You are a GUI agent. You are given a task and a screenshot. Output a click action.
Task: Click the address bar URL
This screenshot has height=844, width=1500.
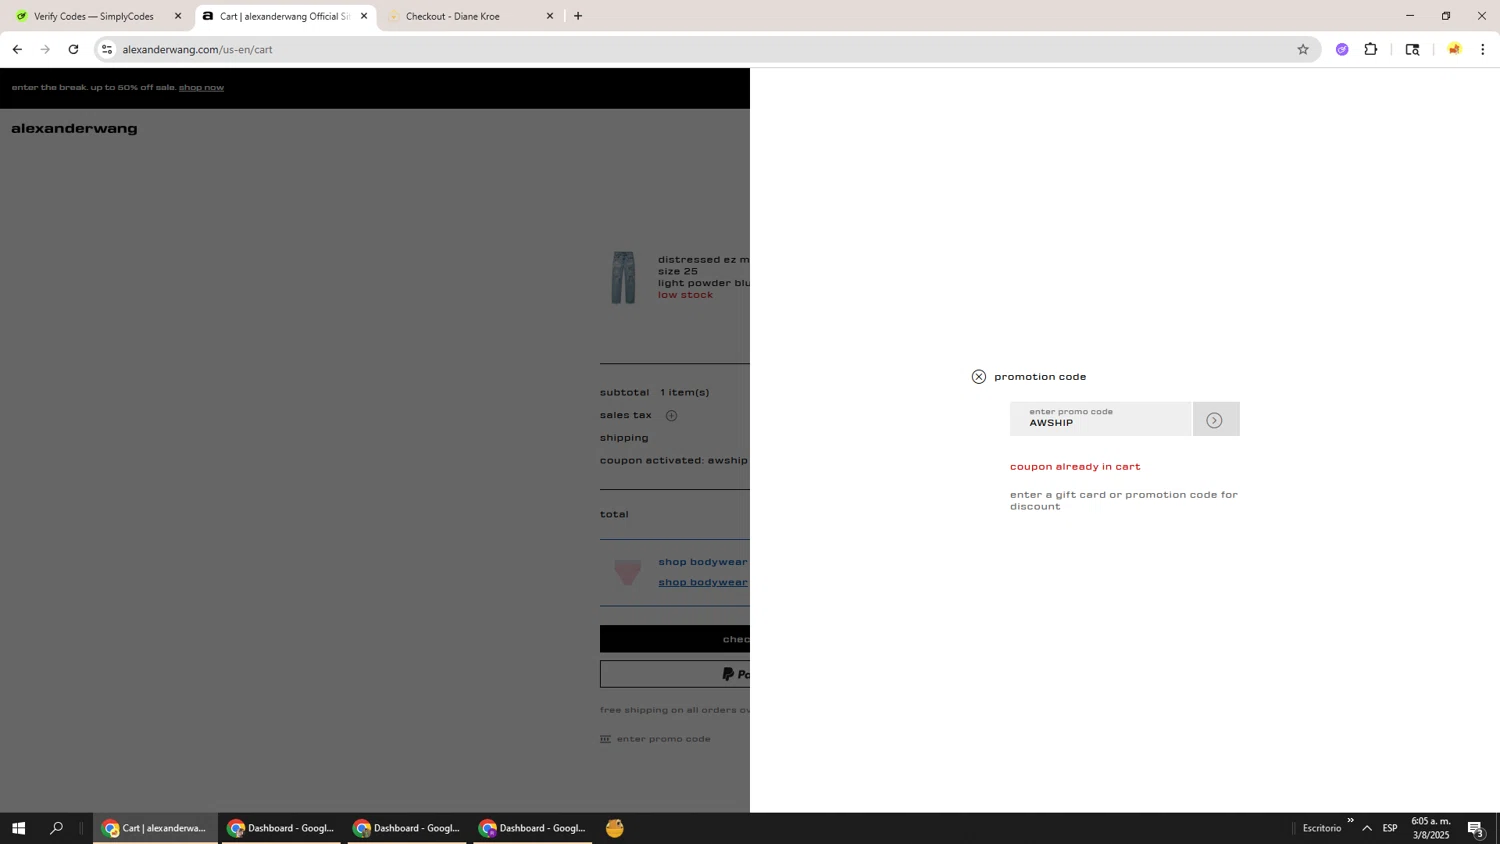(x=198, y=49)
